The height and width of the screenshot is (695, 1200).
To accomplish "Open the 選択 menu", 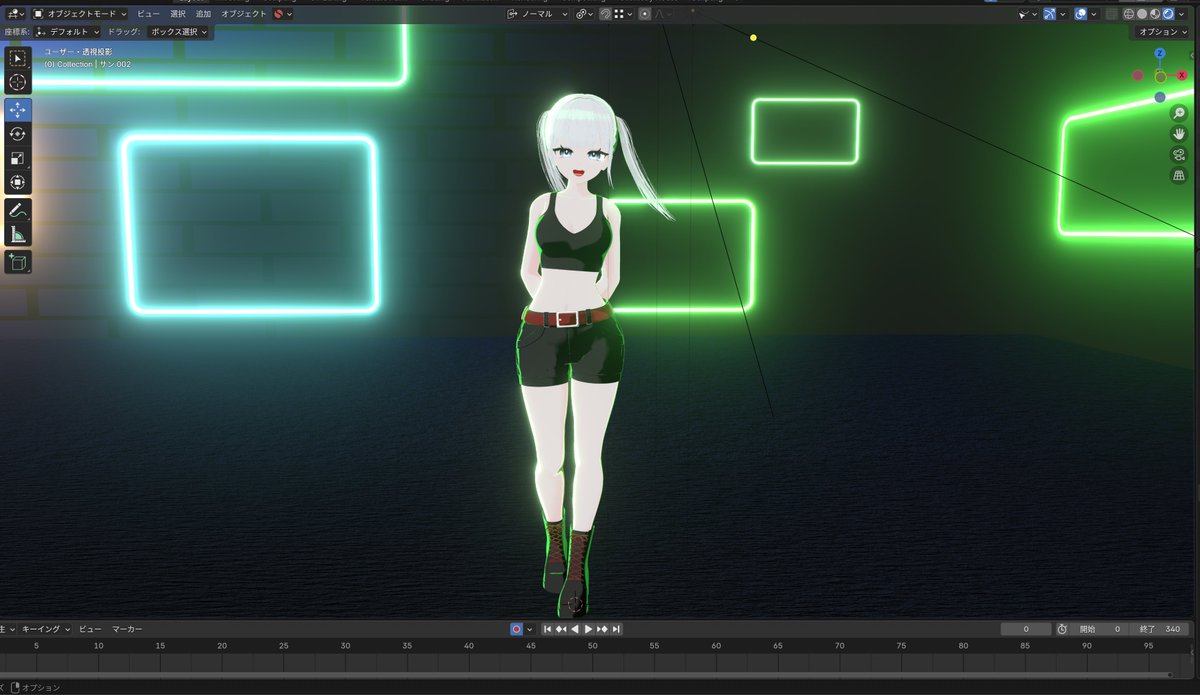I will coord(178,14).
